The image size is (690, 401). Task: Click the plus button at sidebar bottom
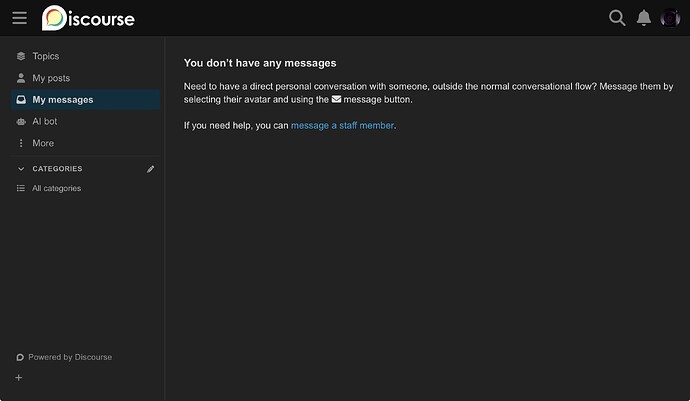[x=18, y=378]
